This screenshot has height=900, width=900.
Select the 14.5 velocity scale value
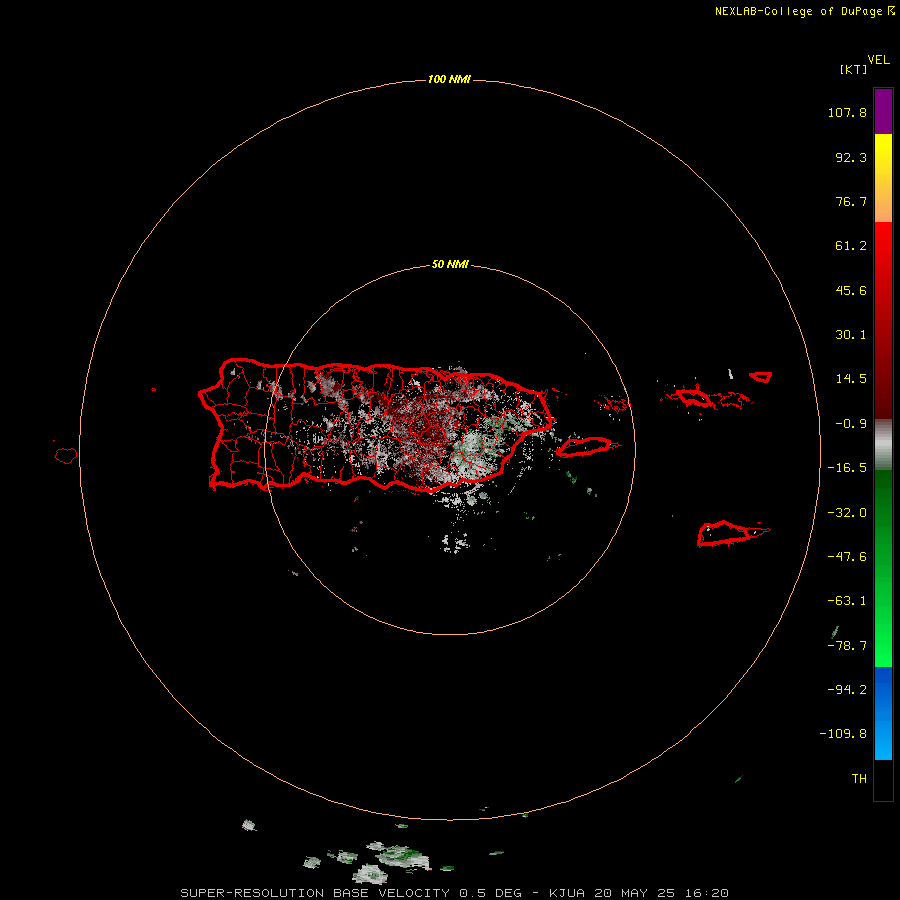[x=851, y=379]
